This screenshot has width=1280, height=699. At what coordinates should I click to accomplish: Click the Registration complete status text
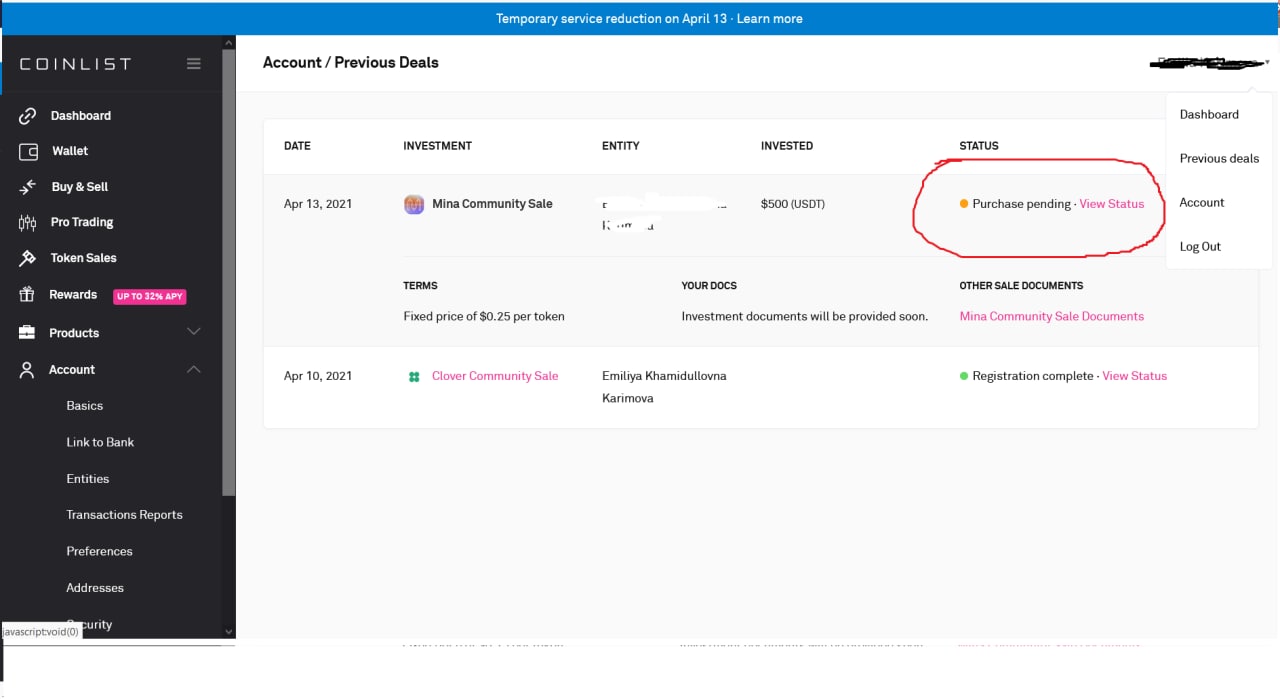1033,376
